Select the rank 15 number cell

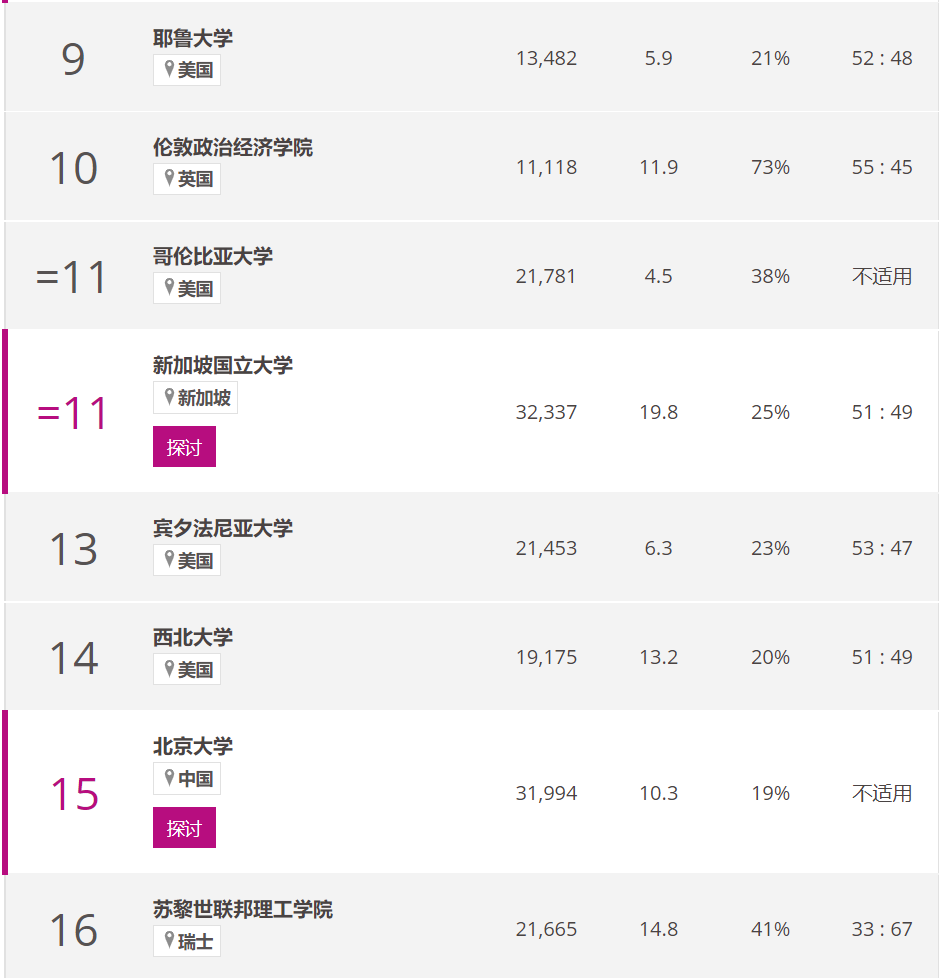(74, 794)
